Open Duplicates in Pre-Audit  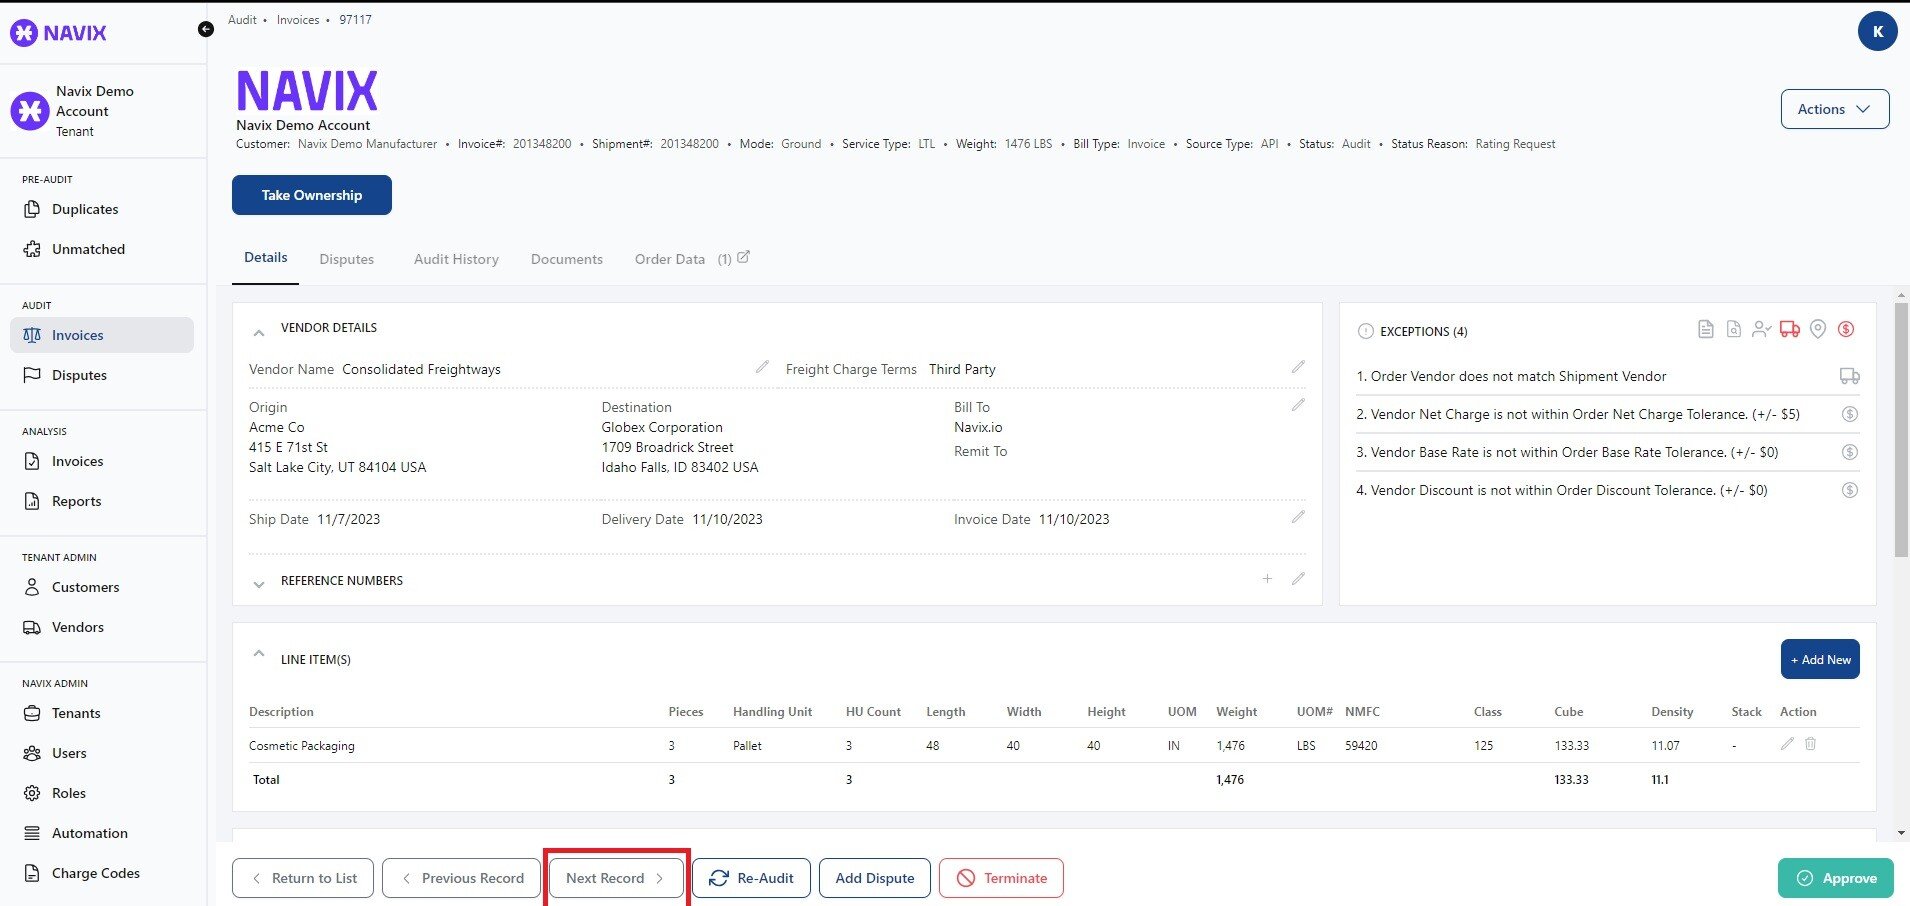click(x=85, y=209)
